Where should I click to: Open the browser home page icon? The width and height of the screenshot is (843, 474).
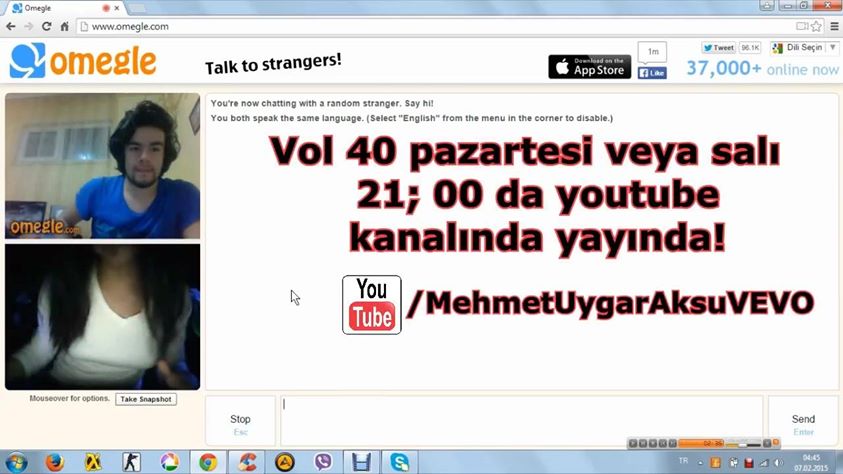pos(65,26)
